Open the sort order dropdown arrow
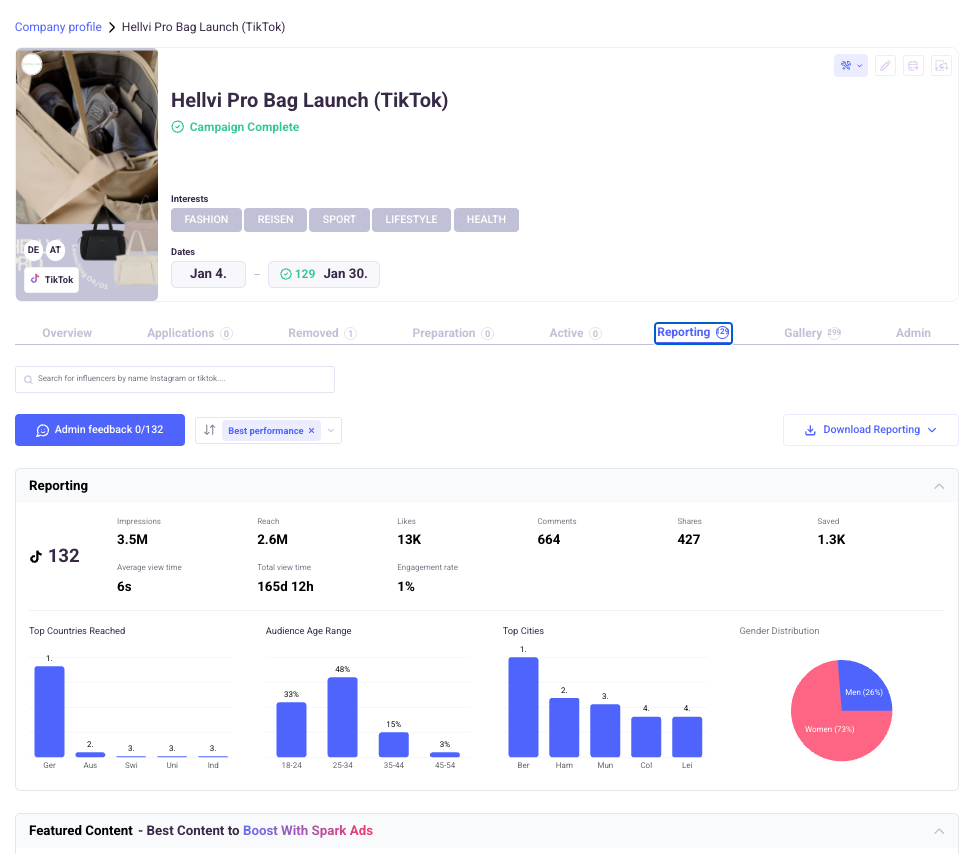 click(331, 431)
